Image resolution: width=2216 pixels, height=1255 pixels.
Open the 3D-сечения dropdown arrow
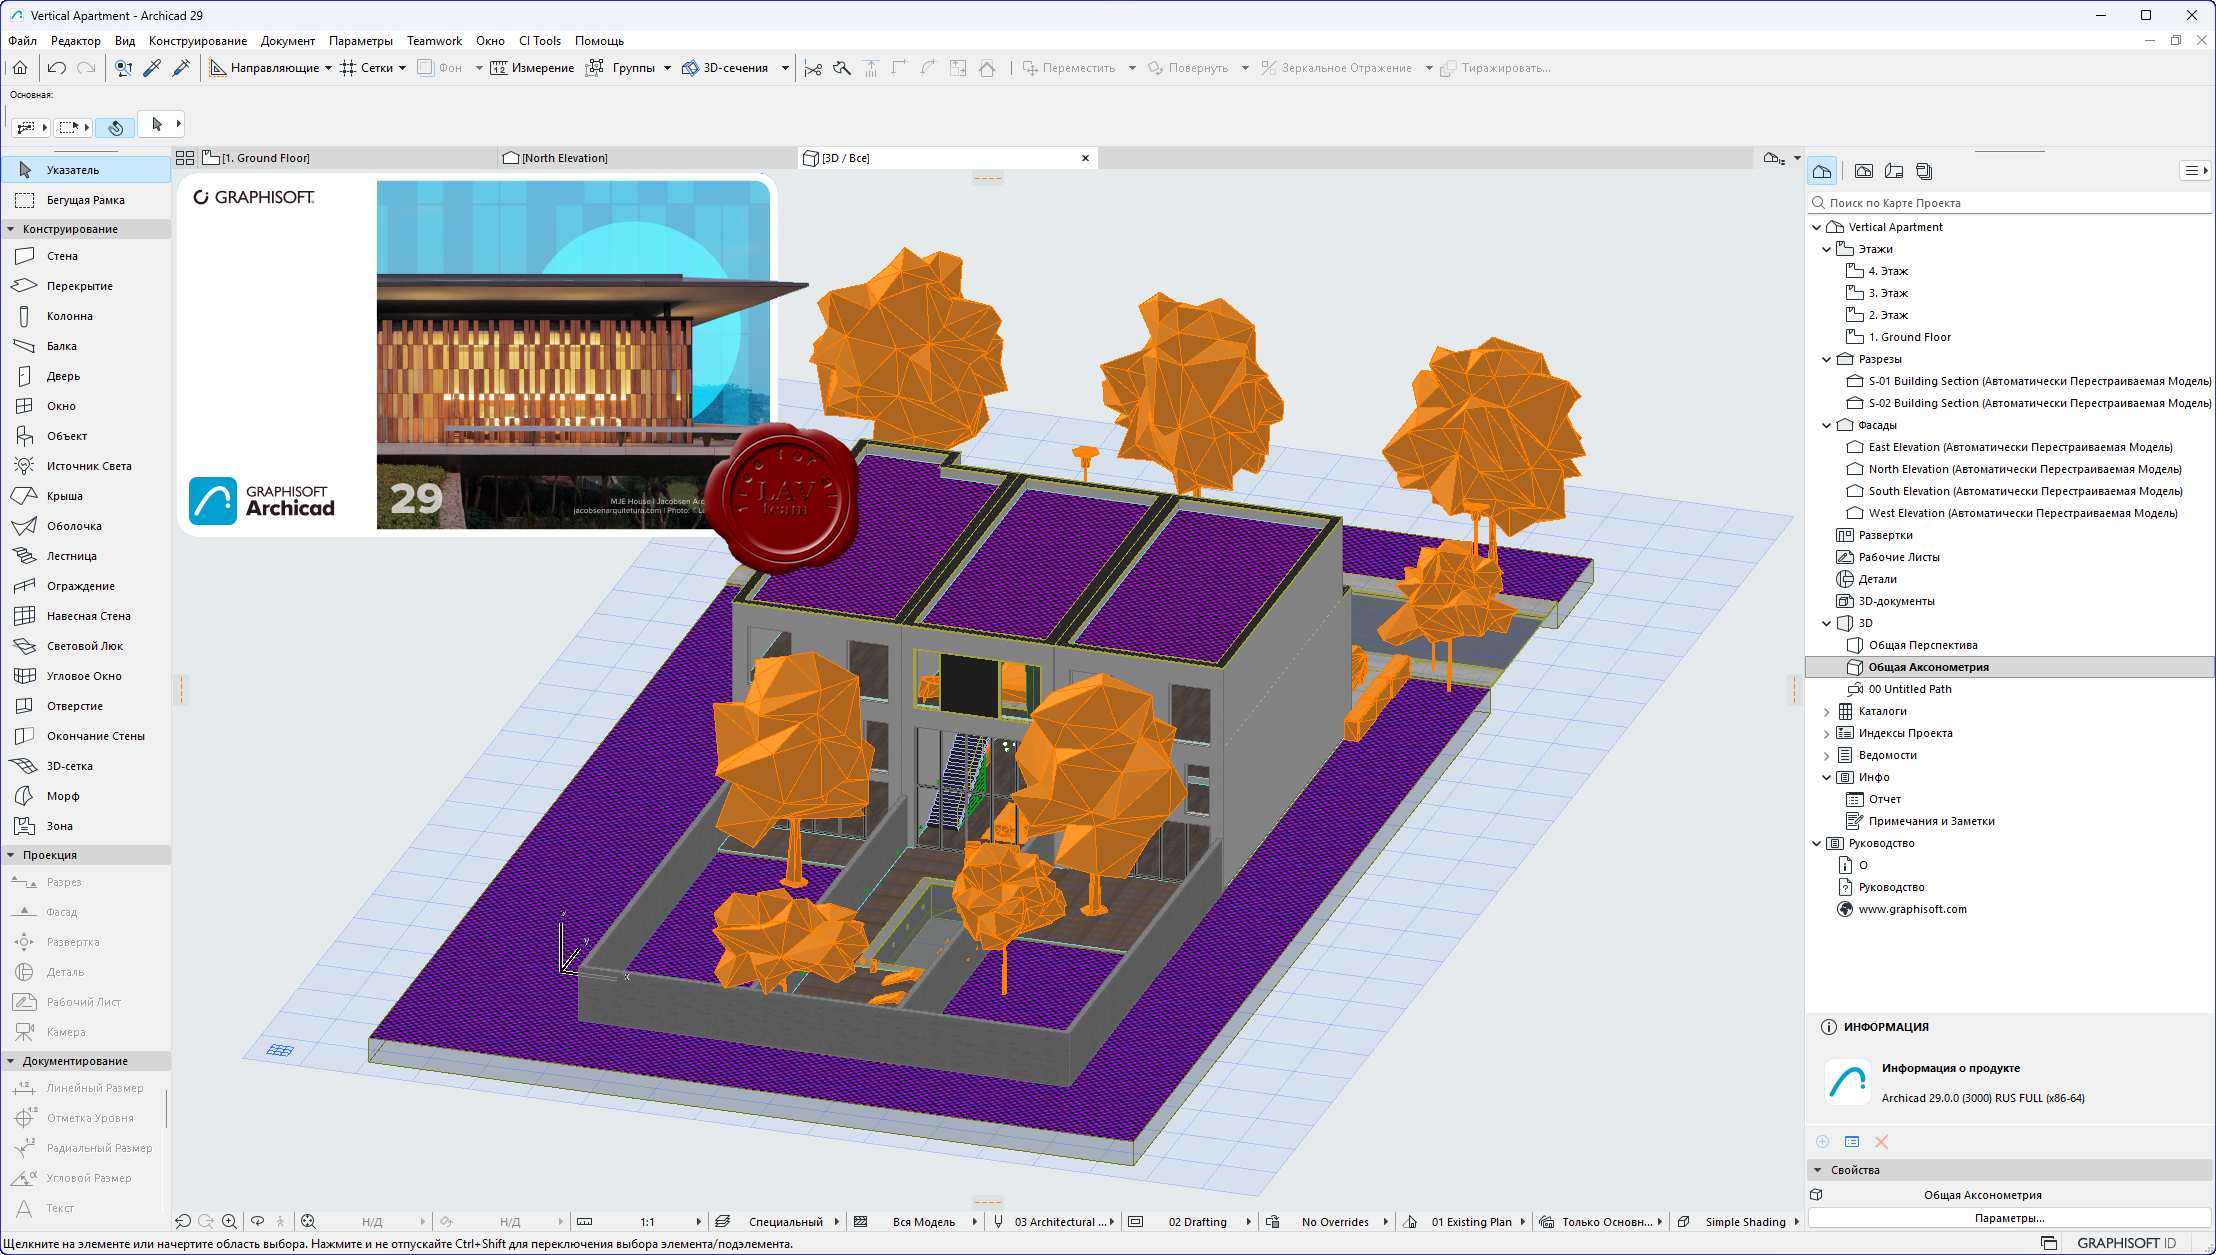click(x=785, y=68)
